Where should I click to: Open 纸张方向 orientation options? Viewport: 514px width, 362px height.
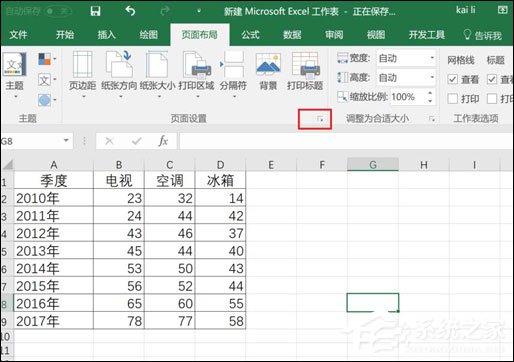[119, 75]
